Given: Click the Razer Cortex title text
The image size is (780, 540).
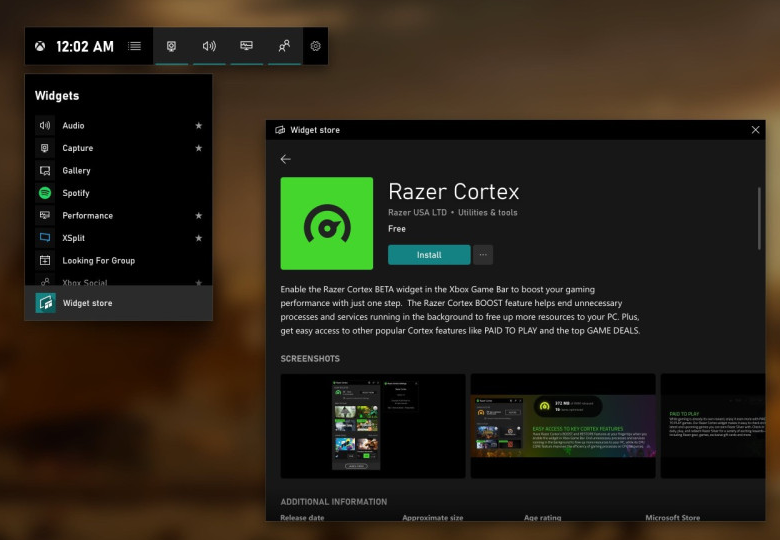Looking at the screenshot, I should 454,191.
